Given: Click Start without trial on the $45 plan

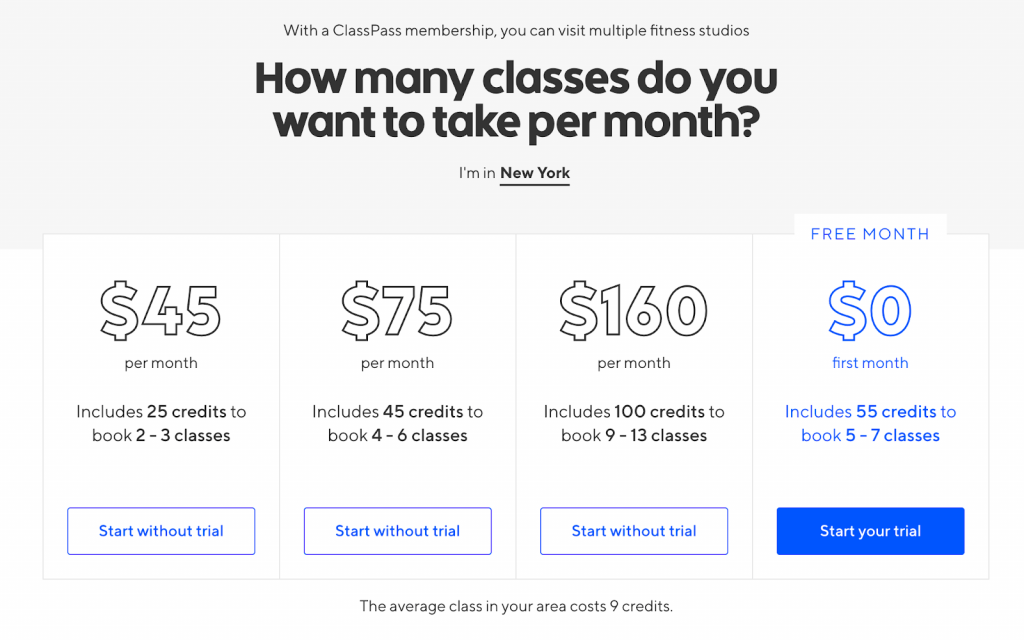Looking at the screenshot, I should coord(160,531).
